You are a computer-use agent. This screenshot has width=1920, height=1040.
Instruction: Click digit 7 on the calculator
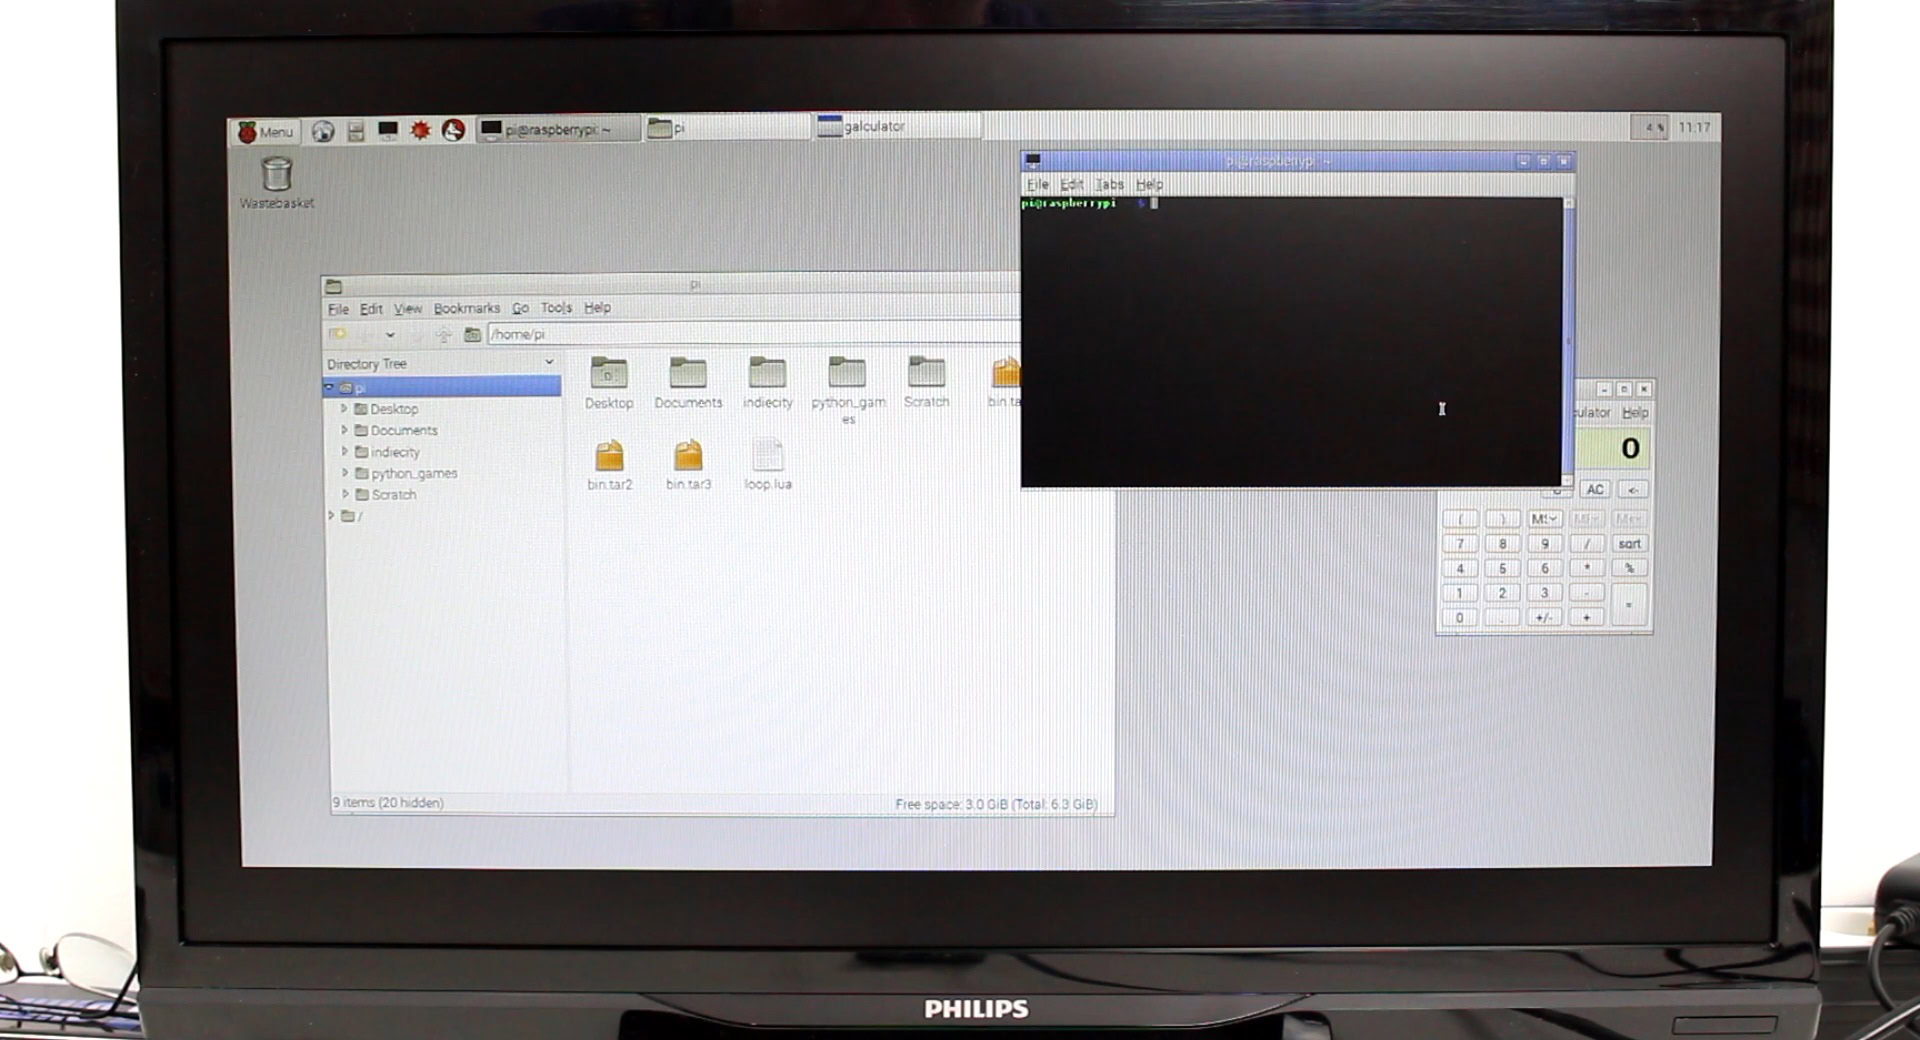tap(1460, 544)
